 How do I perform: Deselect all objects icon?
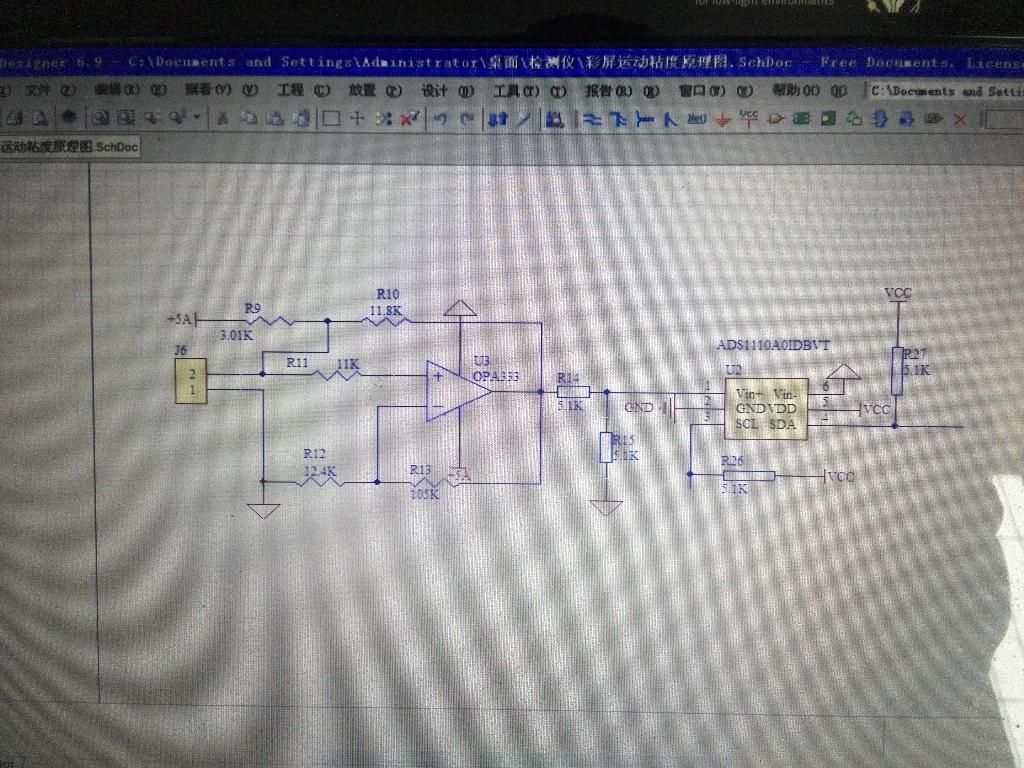click(x=383, y=118)
